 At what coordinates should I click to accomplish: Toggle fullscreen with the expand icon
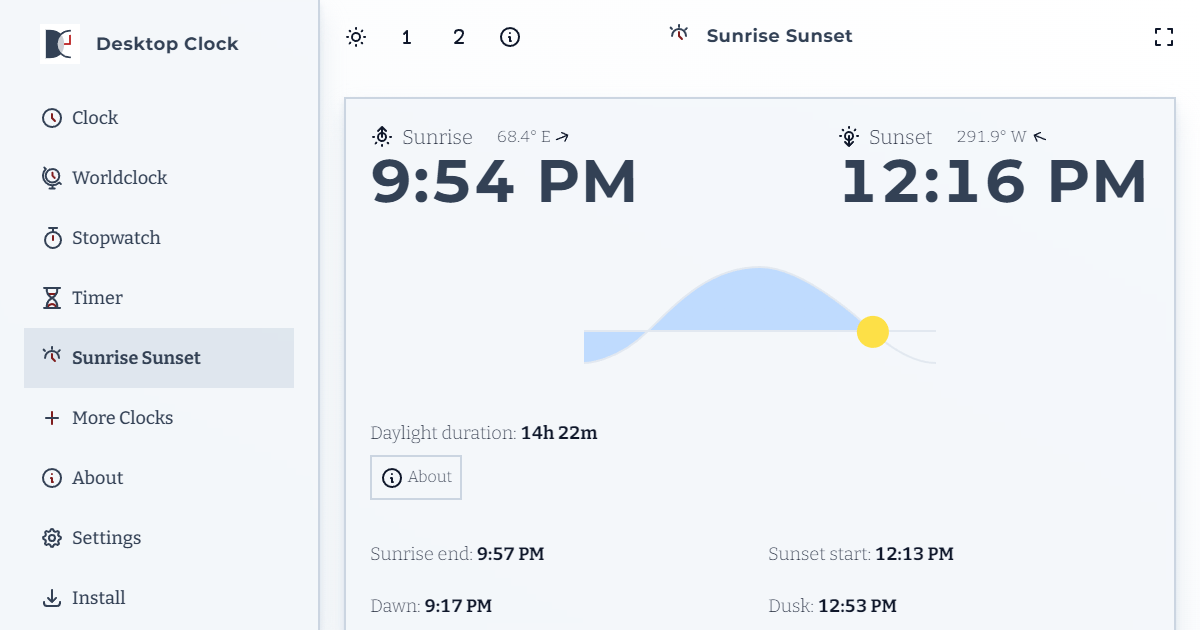[x=1164, y=36]
